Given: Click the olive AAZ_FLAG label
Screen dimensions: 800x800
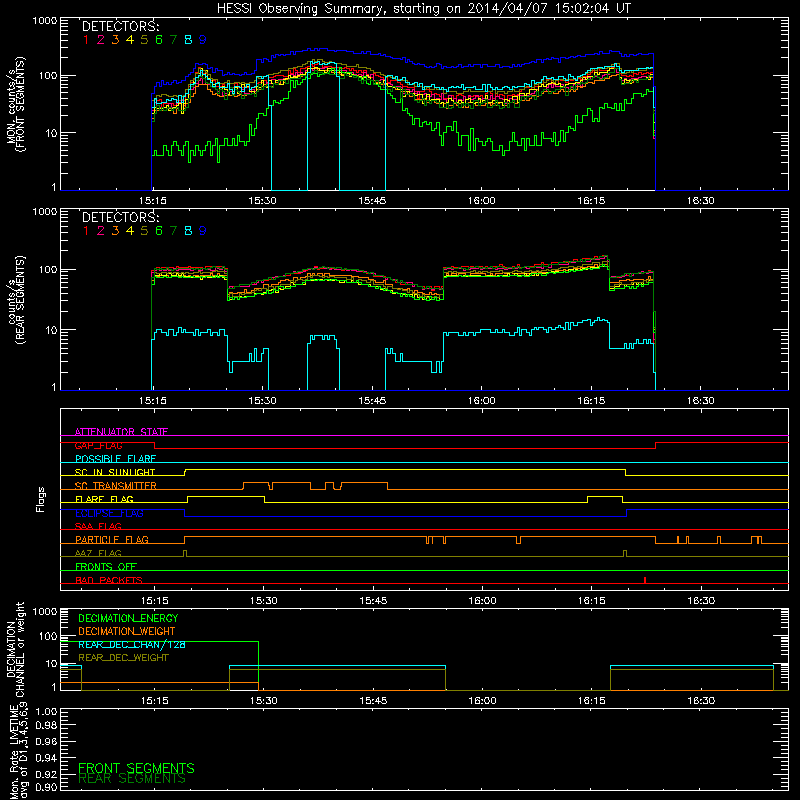Looking at the screenshot, I should point(98,553).
